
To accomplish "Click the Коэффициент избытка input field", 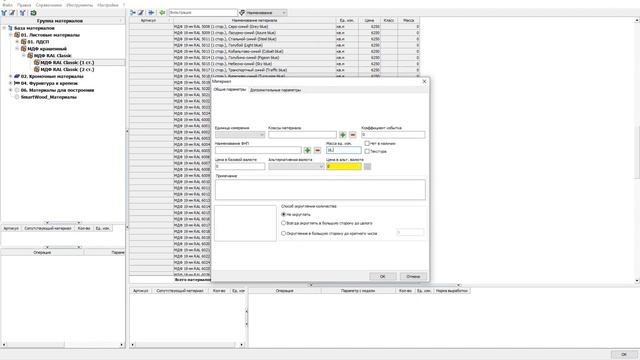I will 393,135.
